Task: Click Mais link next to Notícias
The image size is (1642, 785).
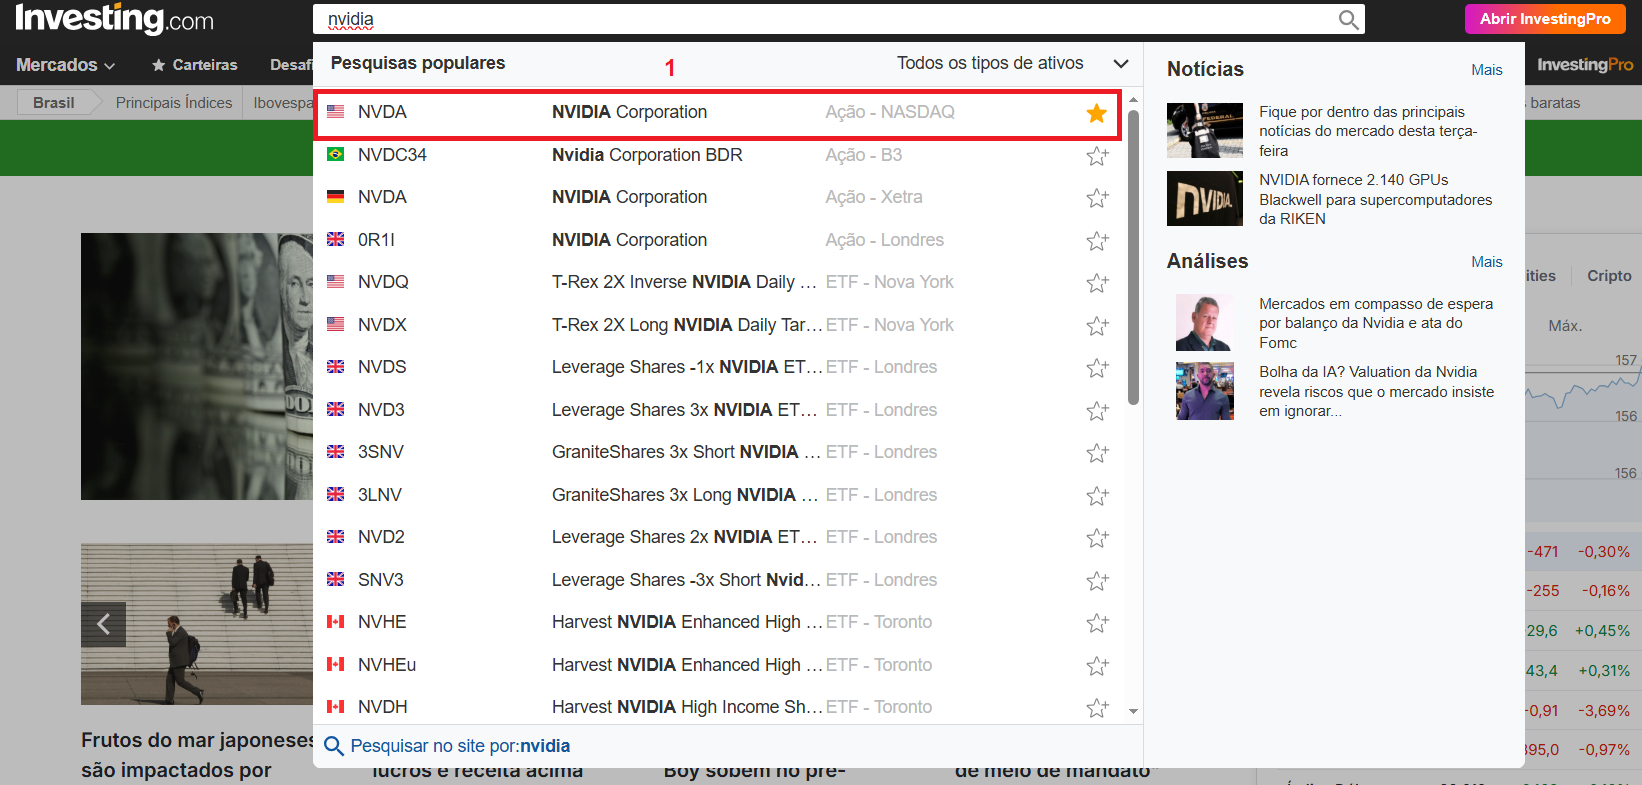Action: pyautogui.click(x=1486, y=70)
